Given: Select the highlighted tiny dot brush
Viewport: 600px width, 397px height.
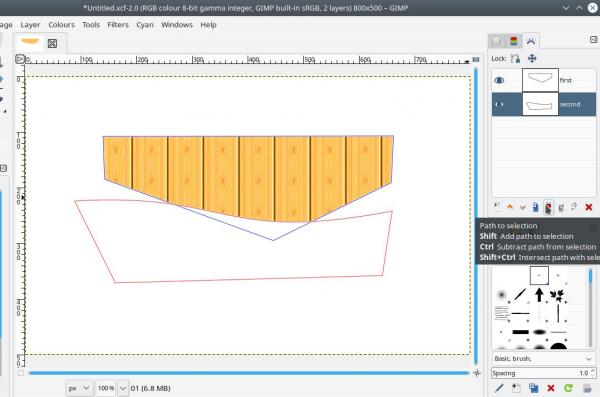Looking at the screenshot, I should [x=539, y=276].
